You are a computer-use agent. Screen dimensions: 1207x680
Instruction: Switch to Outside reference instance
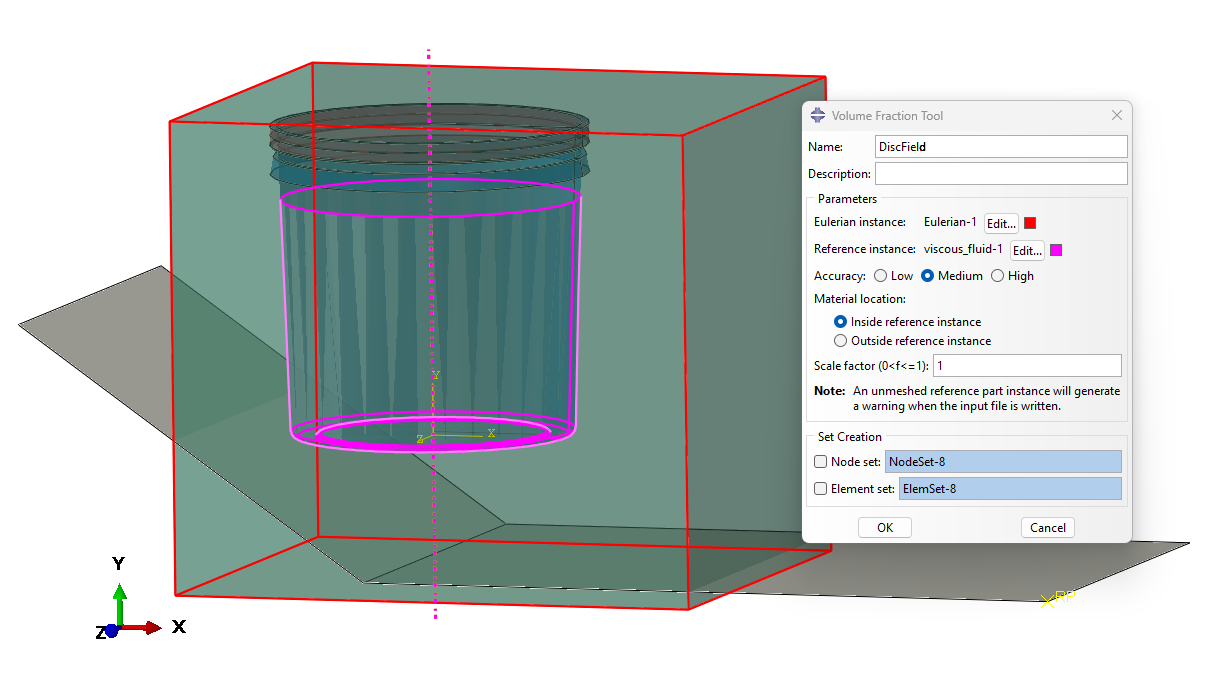(x=840, y=341)
